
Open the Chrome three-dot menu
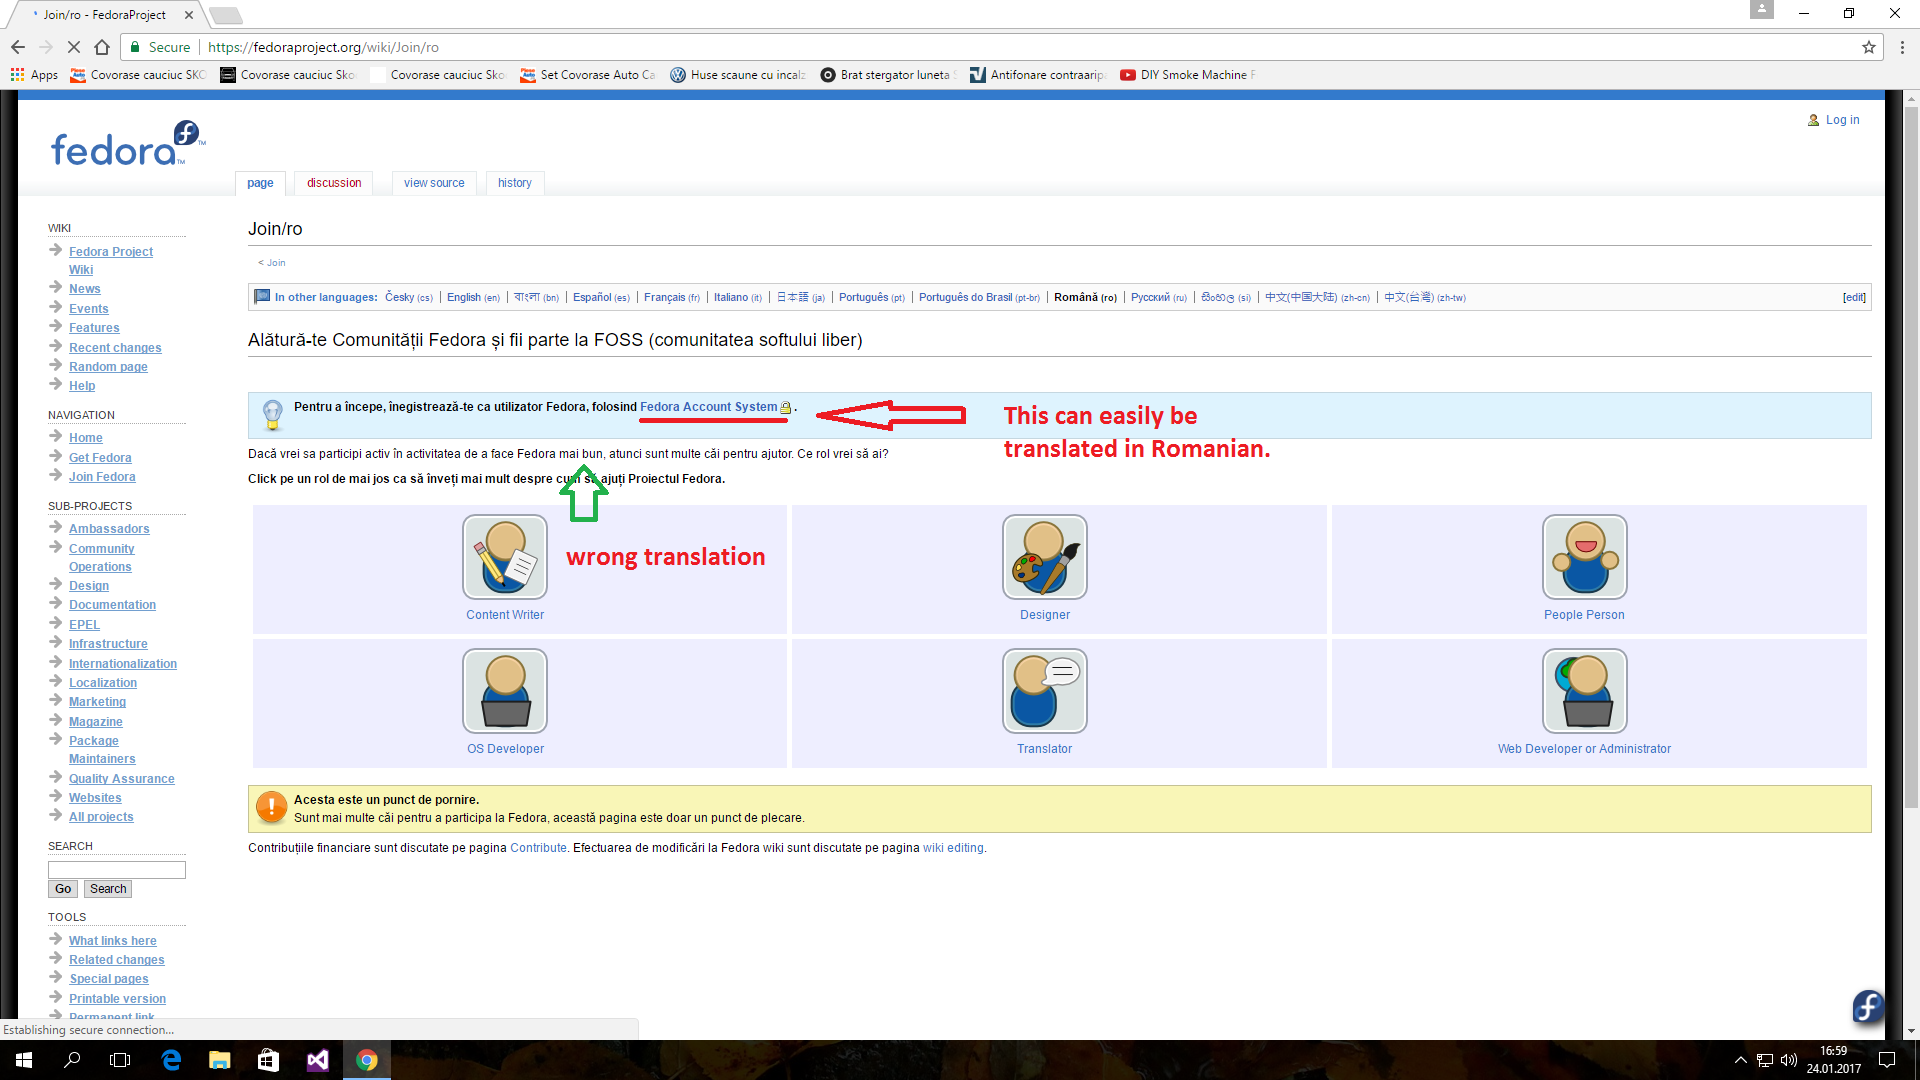(x=1902, y=47)
